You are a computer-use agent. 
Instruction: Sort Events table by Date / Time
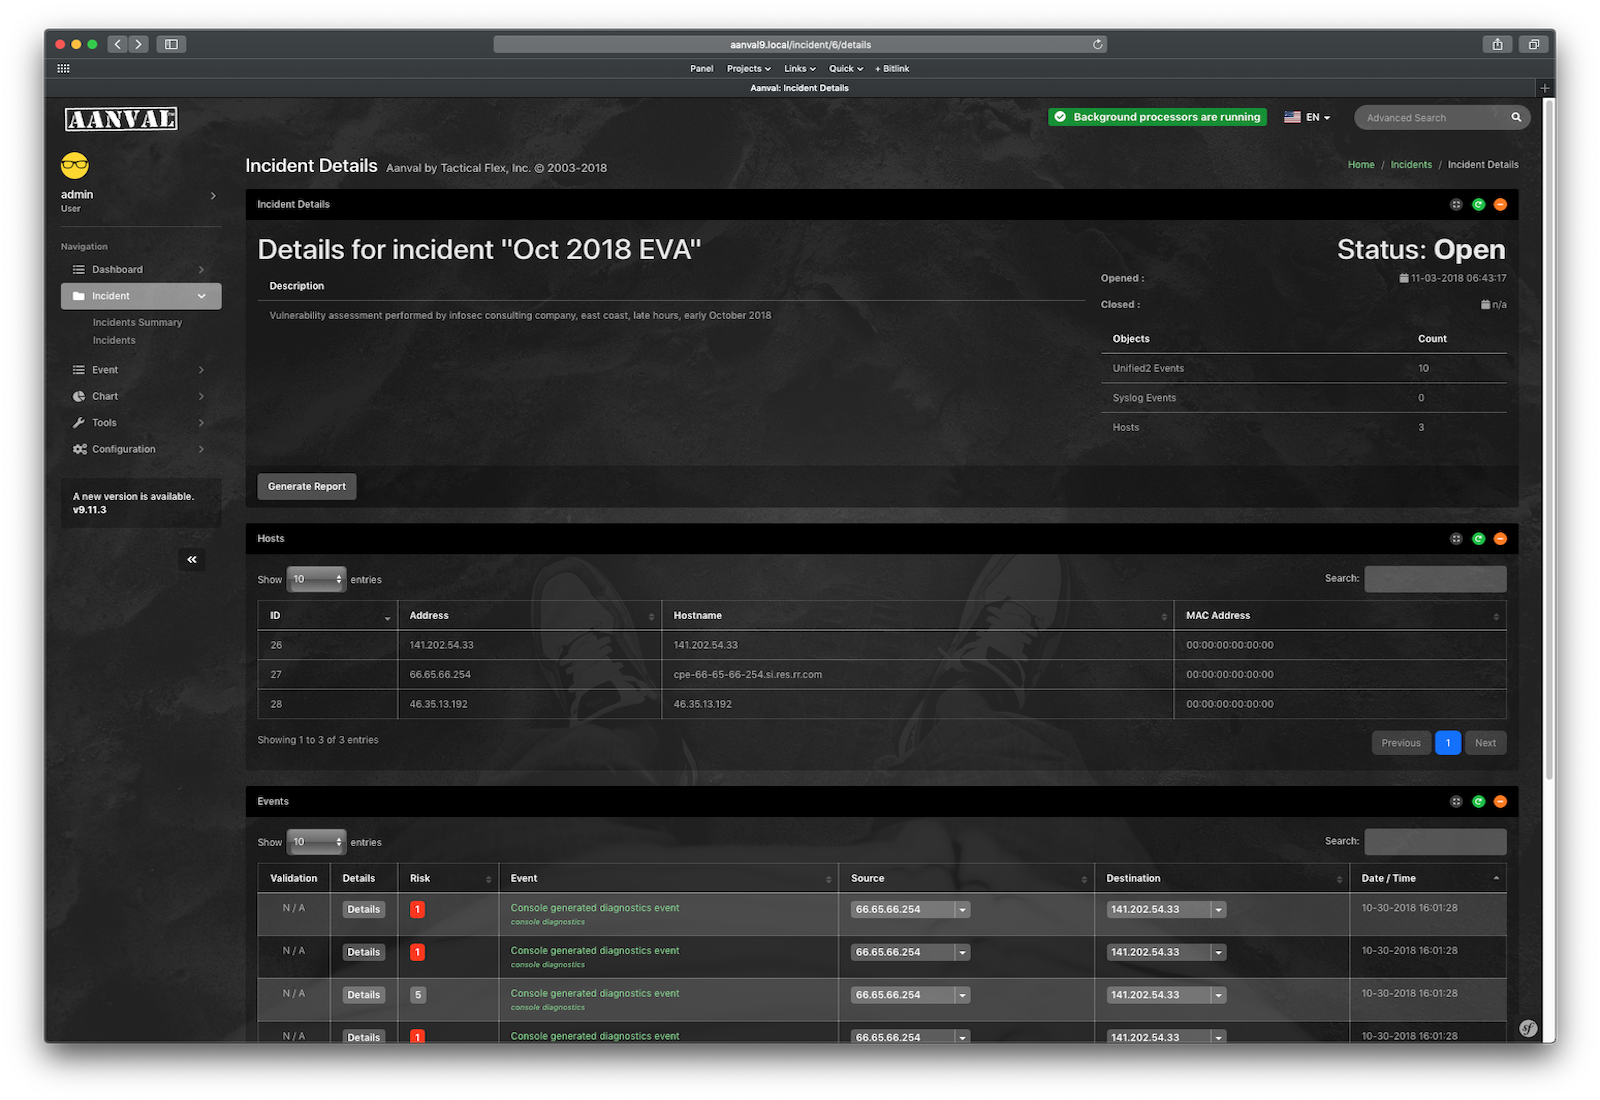click(1428, 878)
